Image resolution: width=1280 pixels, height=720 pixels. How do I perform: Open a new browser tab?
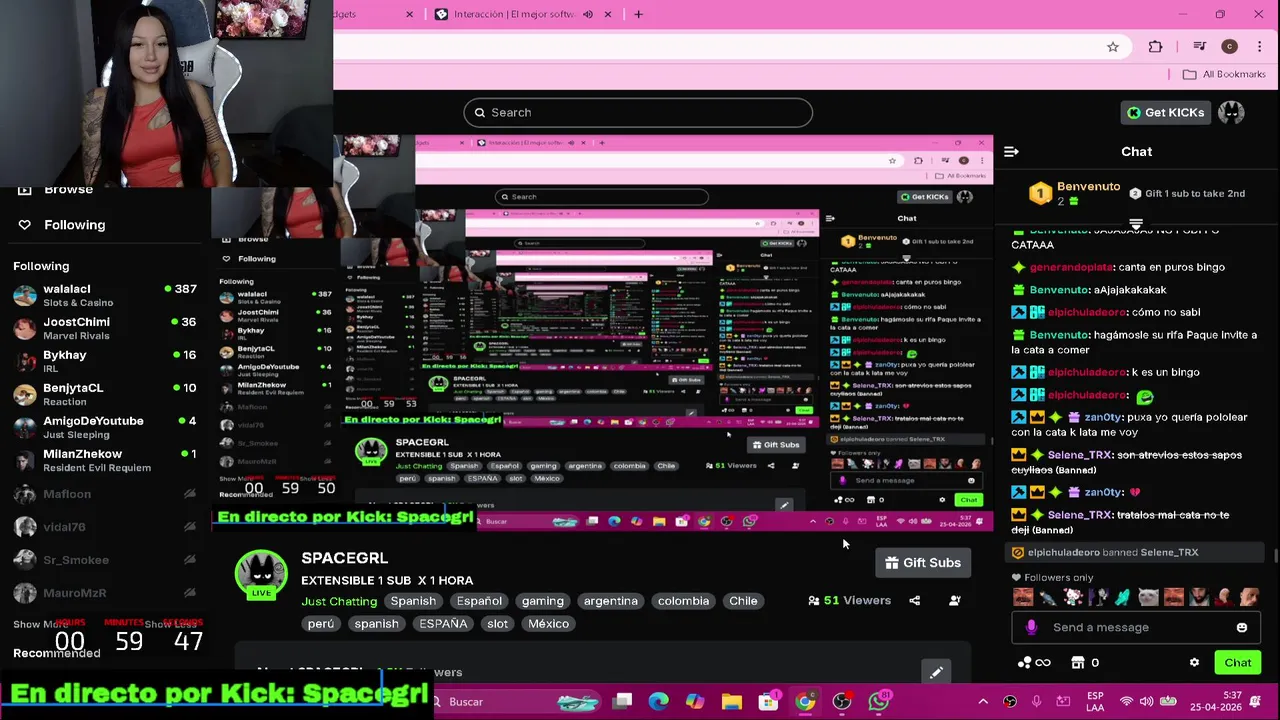(638, 14)
